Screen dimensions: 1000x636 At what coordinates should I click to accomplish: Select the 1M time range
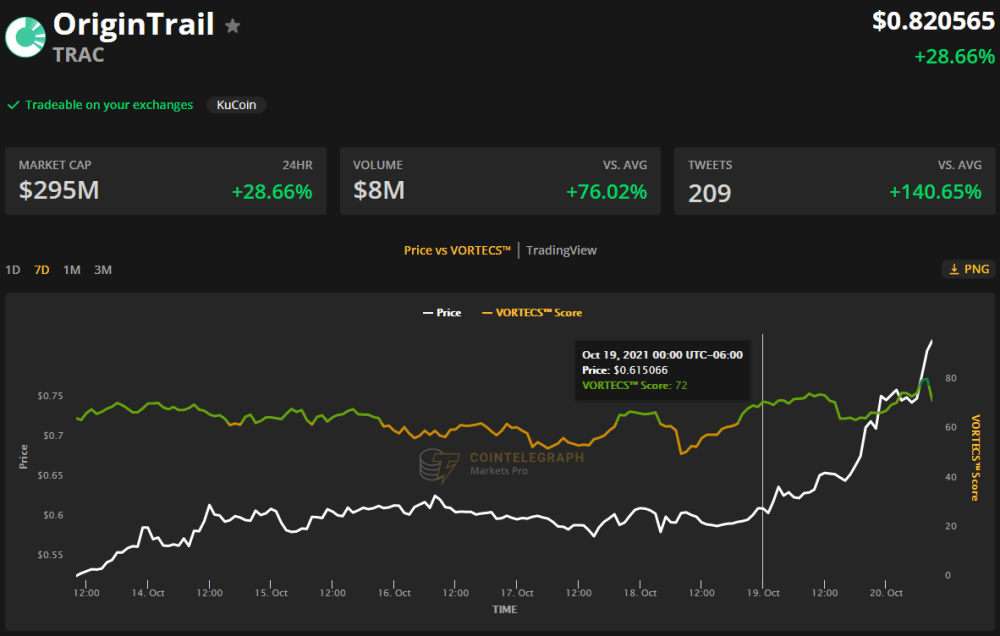coord(71,270)
